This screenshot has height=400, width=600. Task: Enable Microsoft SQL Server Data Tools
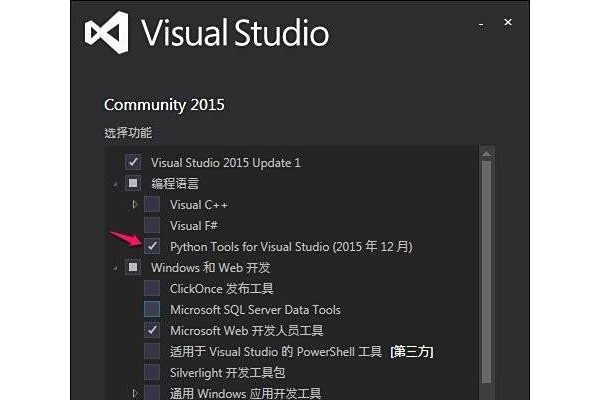coord(152,309)
